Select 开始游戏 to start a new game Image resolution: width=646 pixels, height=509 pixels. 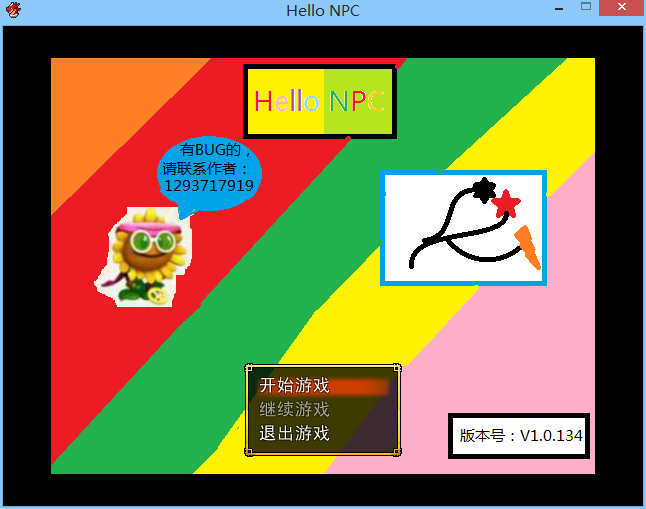(x=322, y=386)
